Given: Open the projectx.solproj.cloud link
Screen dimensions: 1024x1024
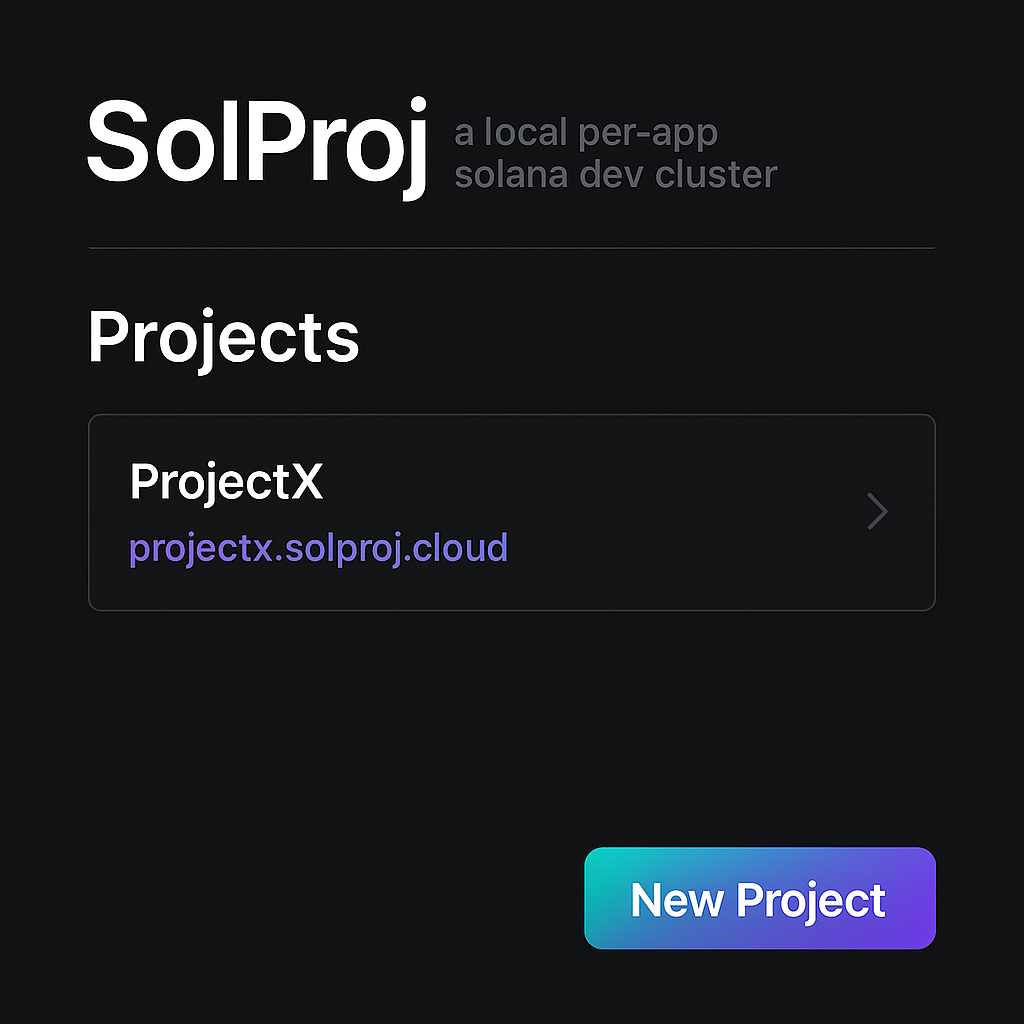Looking at the screenshot, I should (319, 548).
